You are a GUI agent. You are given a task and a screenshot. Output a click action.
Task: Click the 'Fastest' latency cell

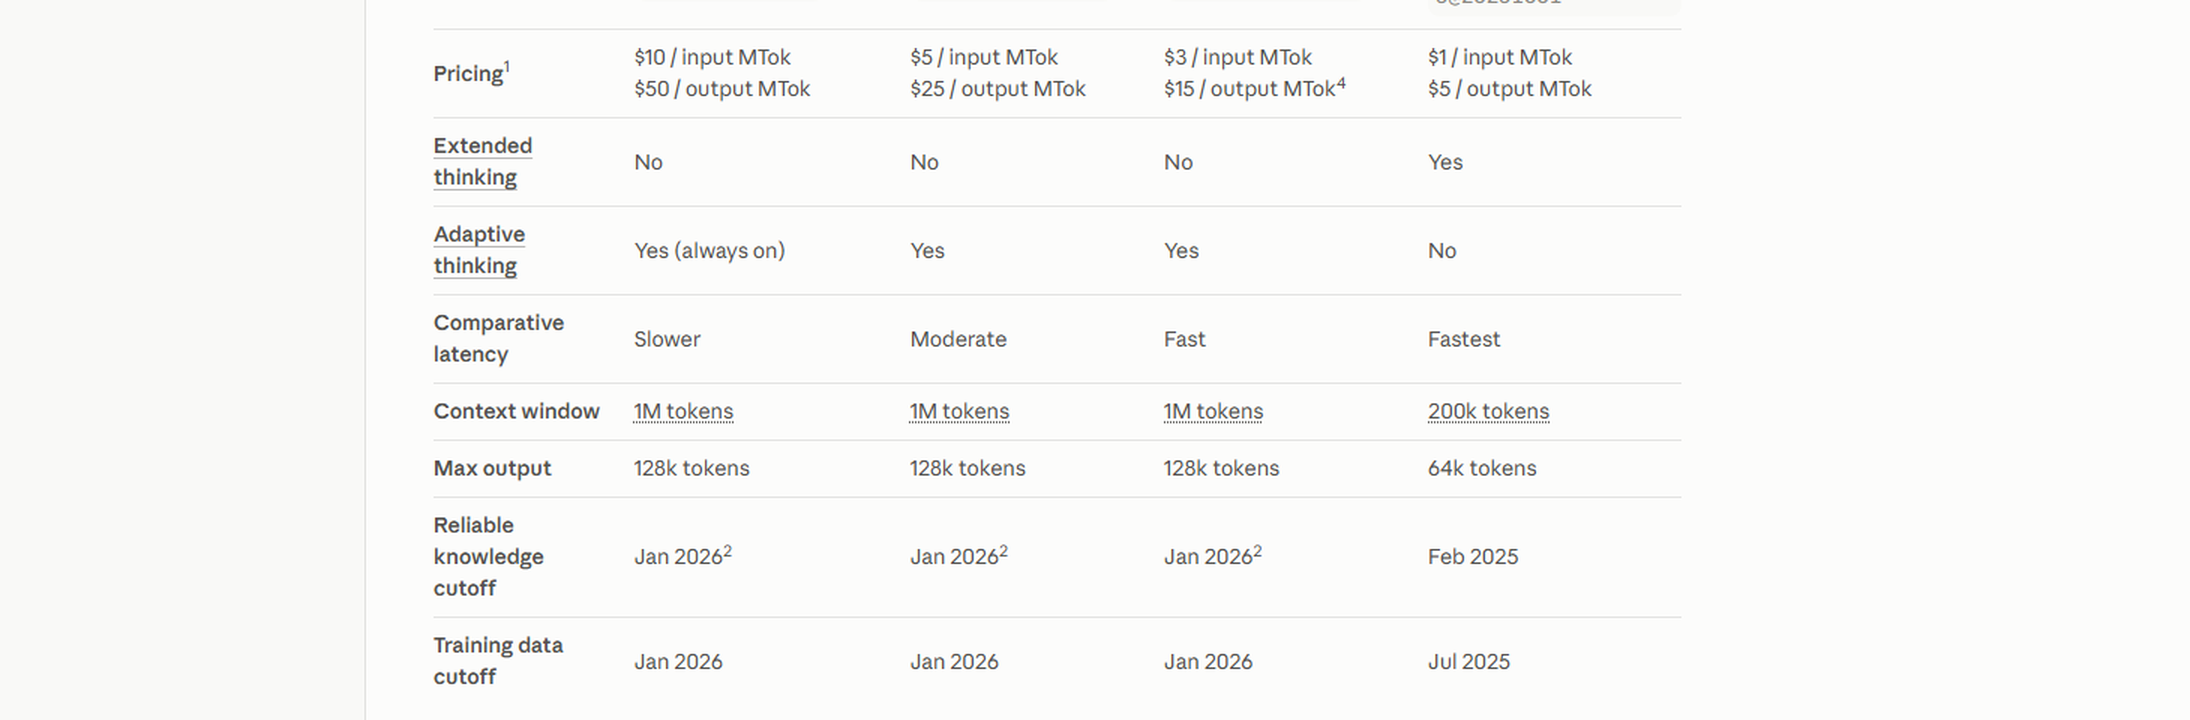tap(1464, 339)
